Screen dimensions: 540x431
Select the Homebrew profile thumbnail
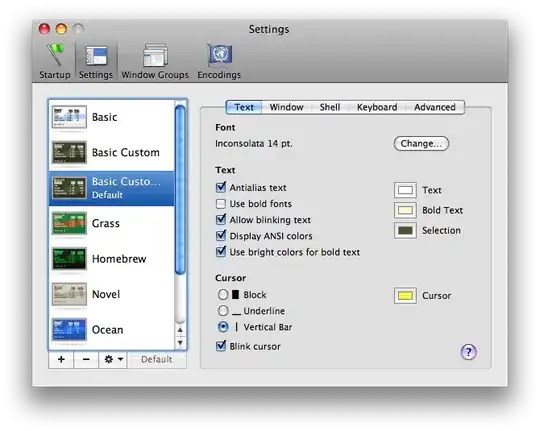tap(69, 258)
